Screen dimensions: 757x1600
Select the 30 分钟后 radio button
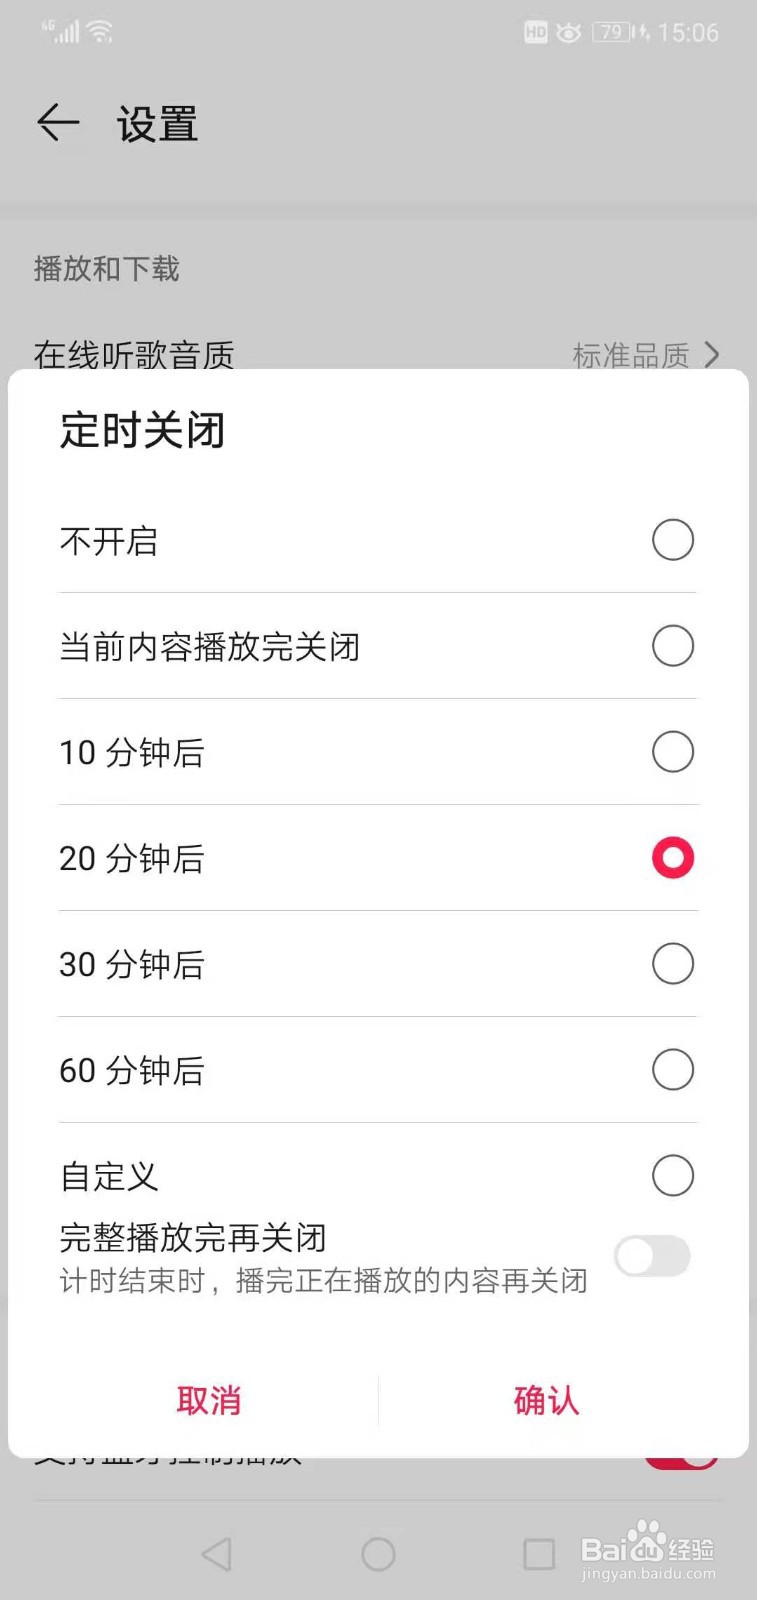672,964
